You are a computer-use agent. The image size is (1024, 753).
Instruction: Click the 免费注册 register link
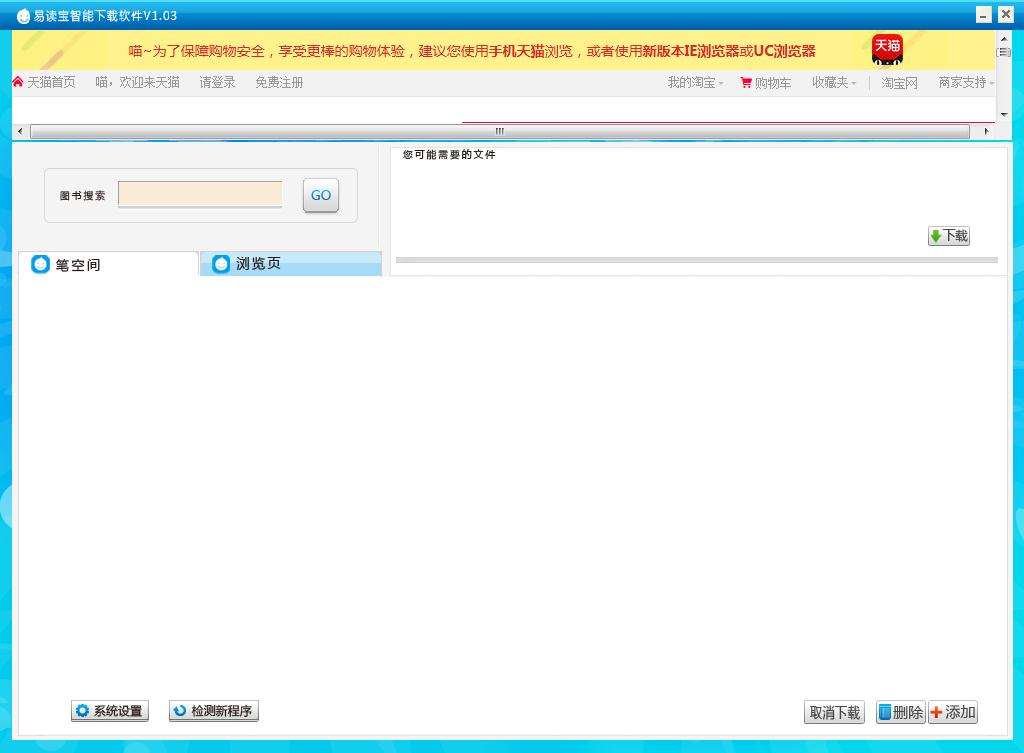pos(279,82)
